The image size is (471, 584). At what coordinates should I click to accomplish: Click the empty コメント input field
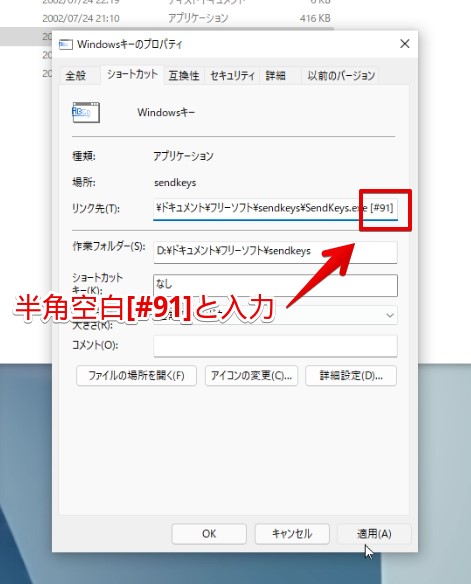click(x=275, y=346)
